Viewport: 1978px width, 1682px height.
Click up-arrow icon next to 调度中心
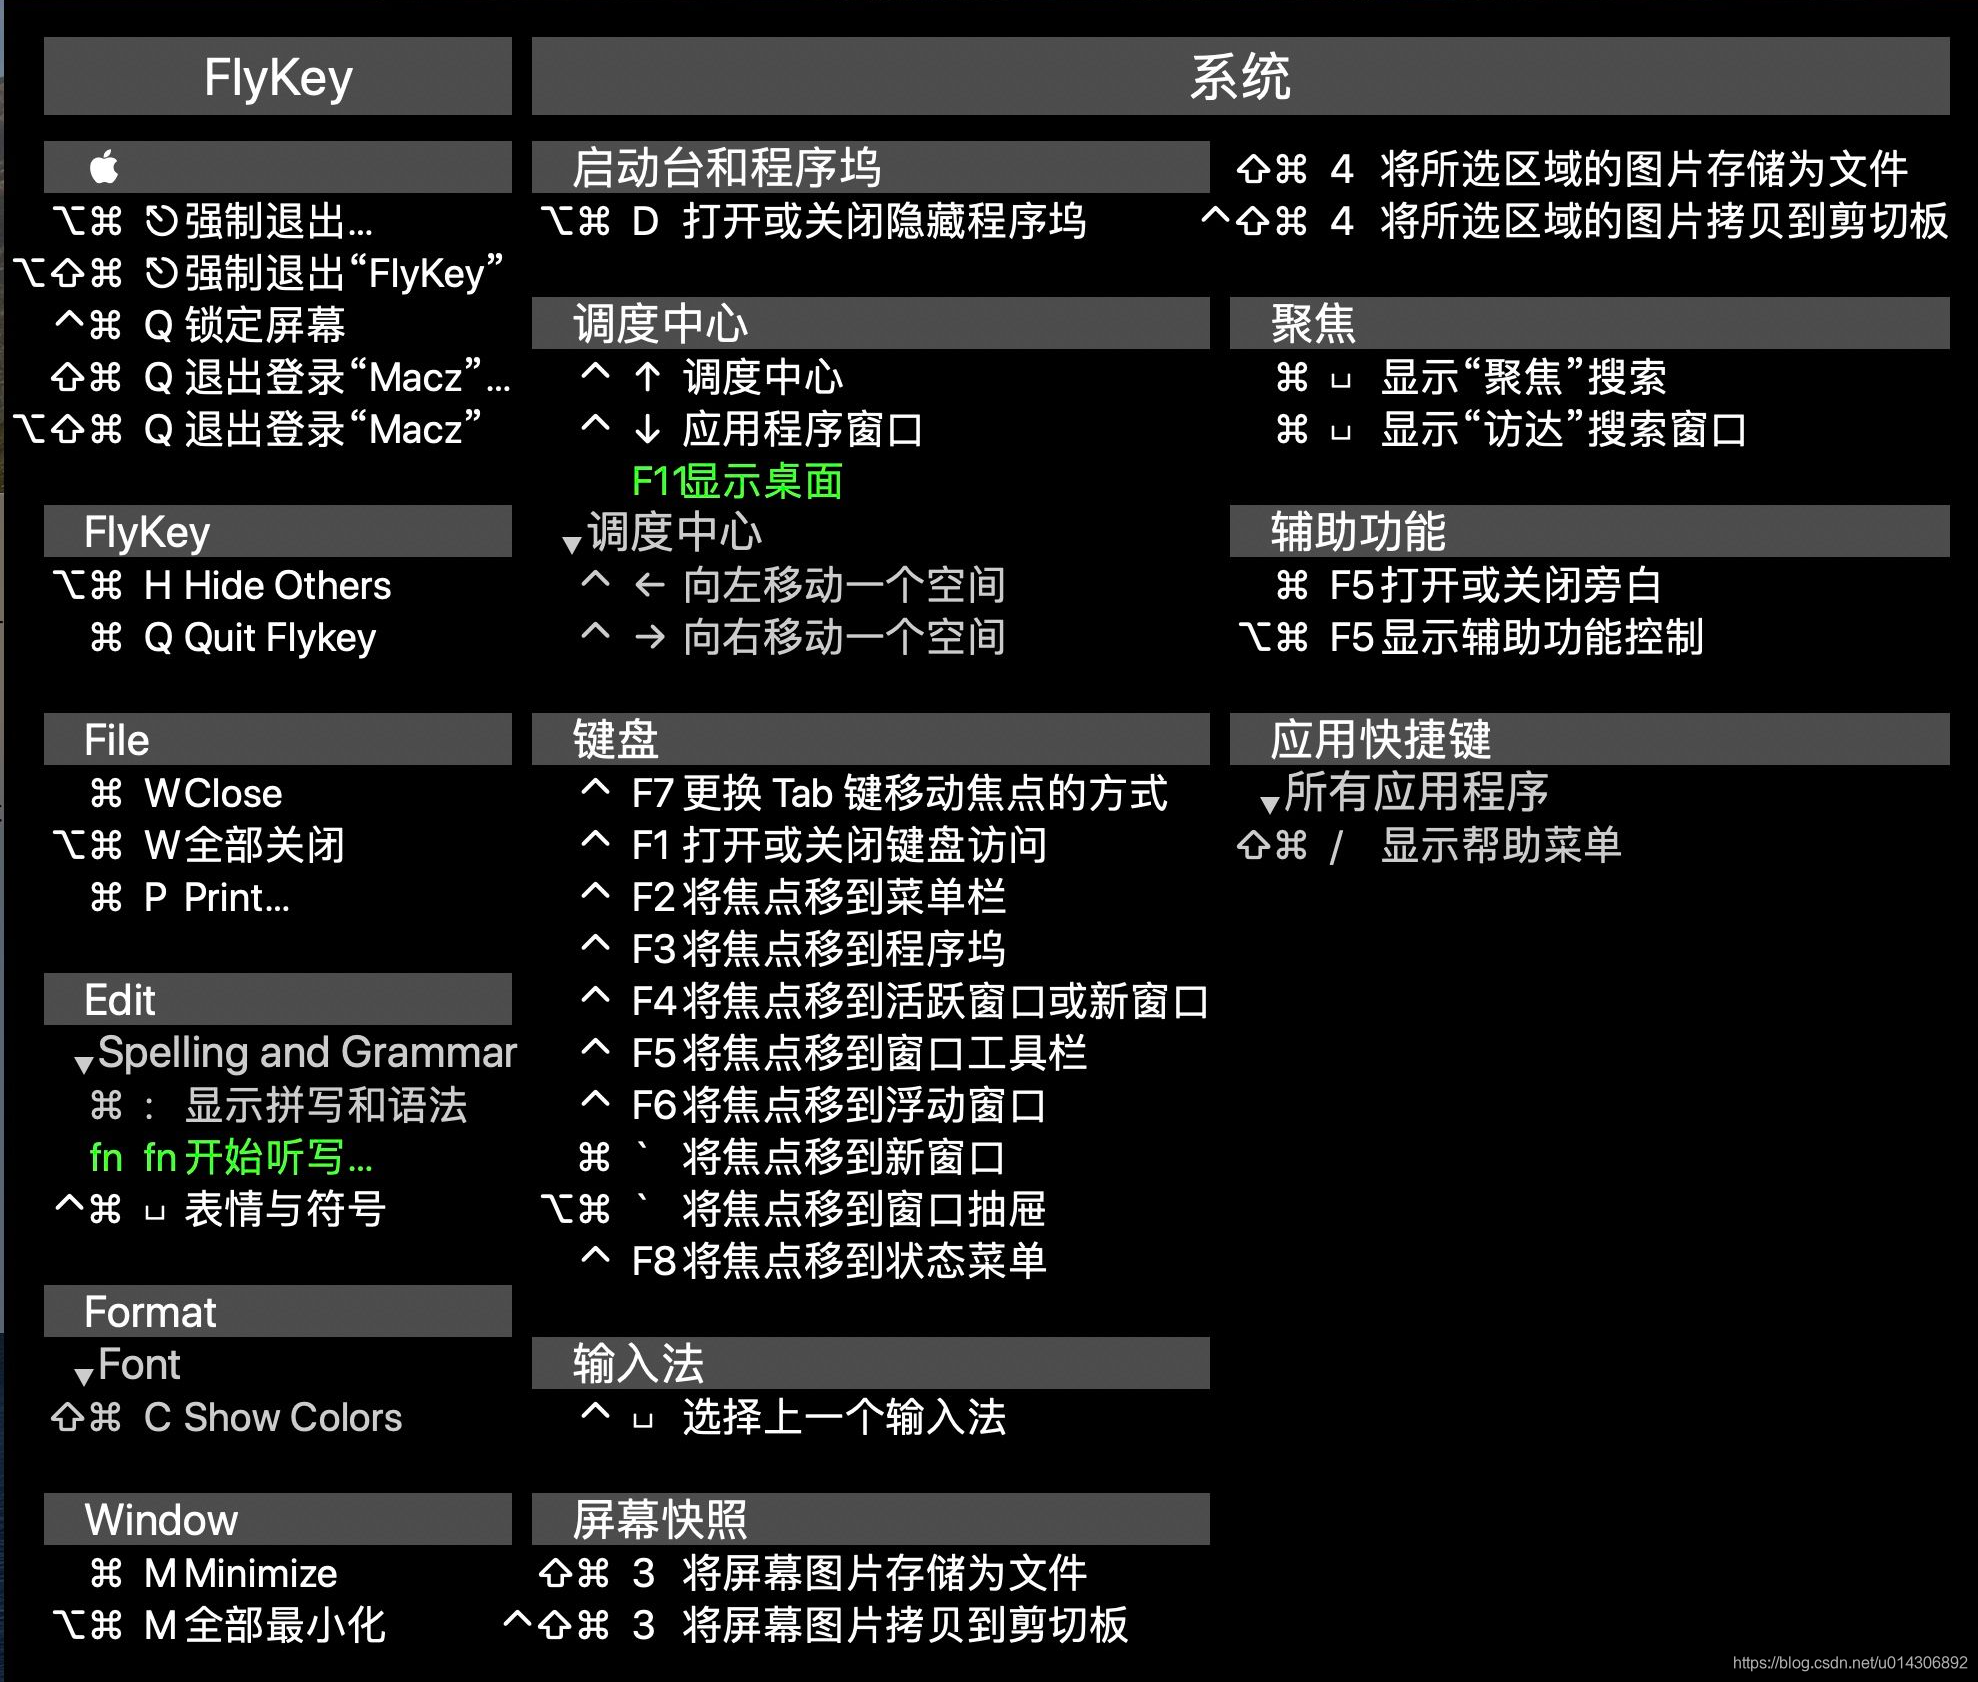pos(648,377)
